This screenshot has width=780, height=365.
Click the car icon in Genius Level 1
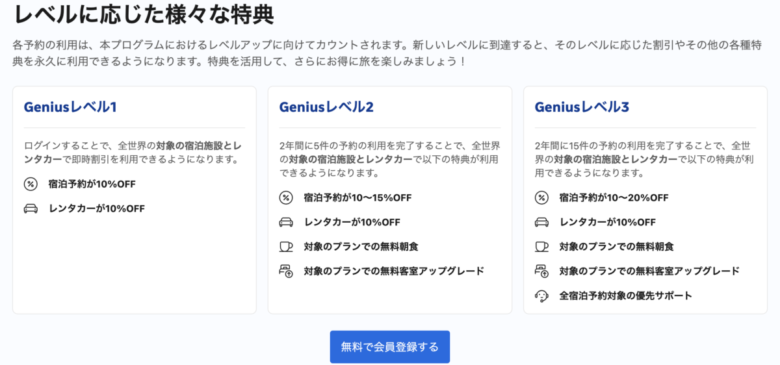pos(31,208)
